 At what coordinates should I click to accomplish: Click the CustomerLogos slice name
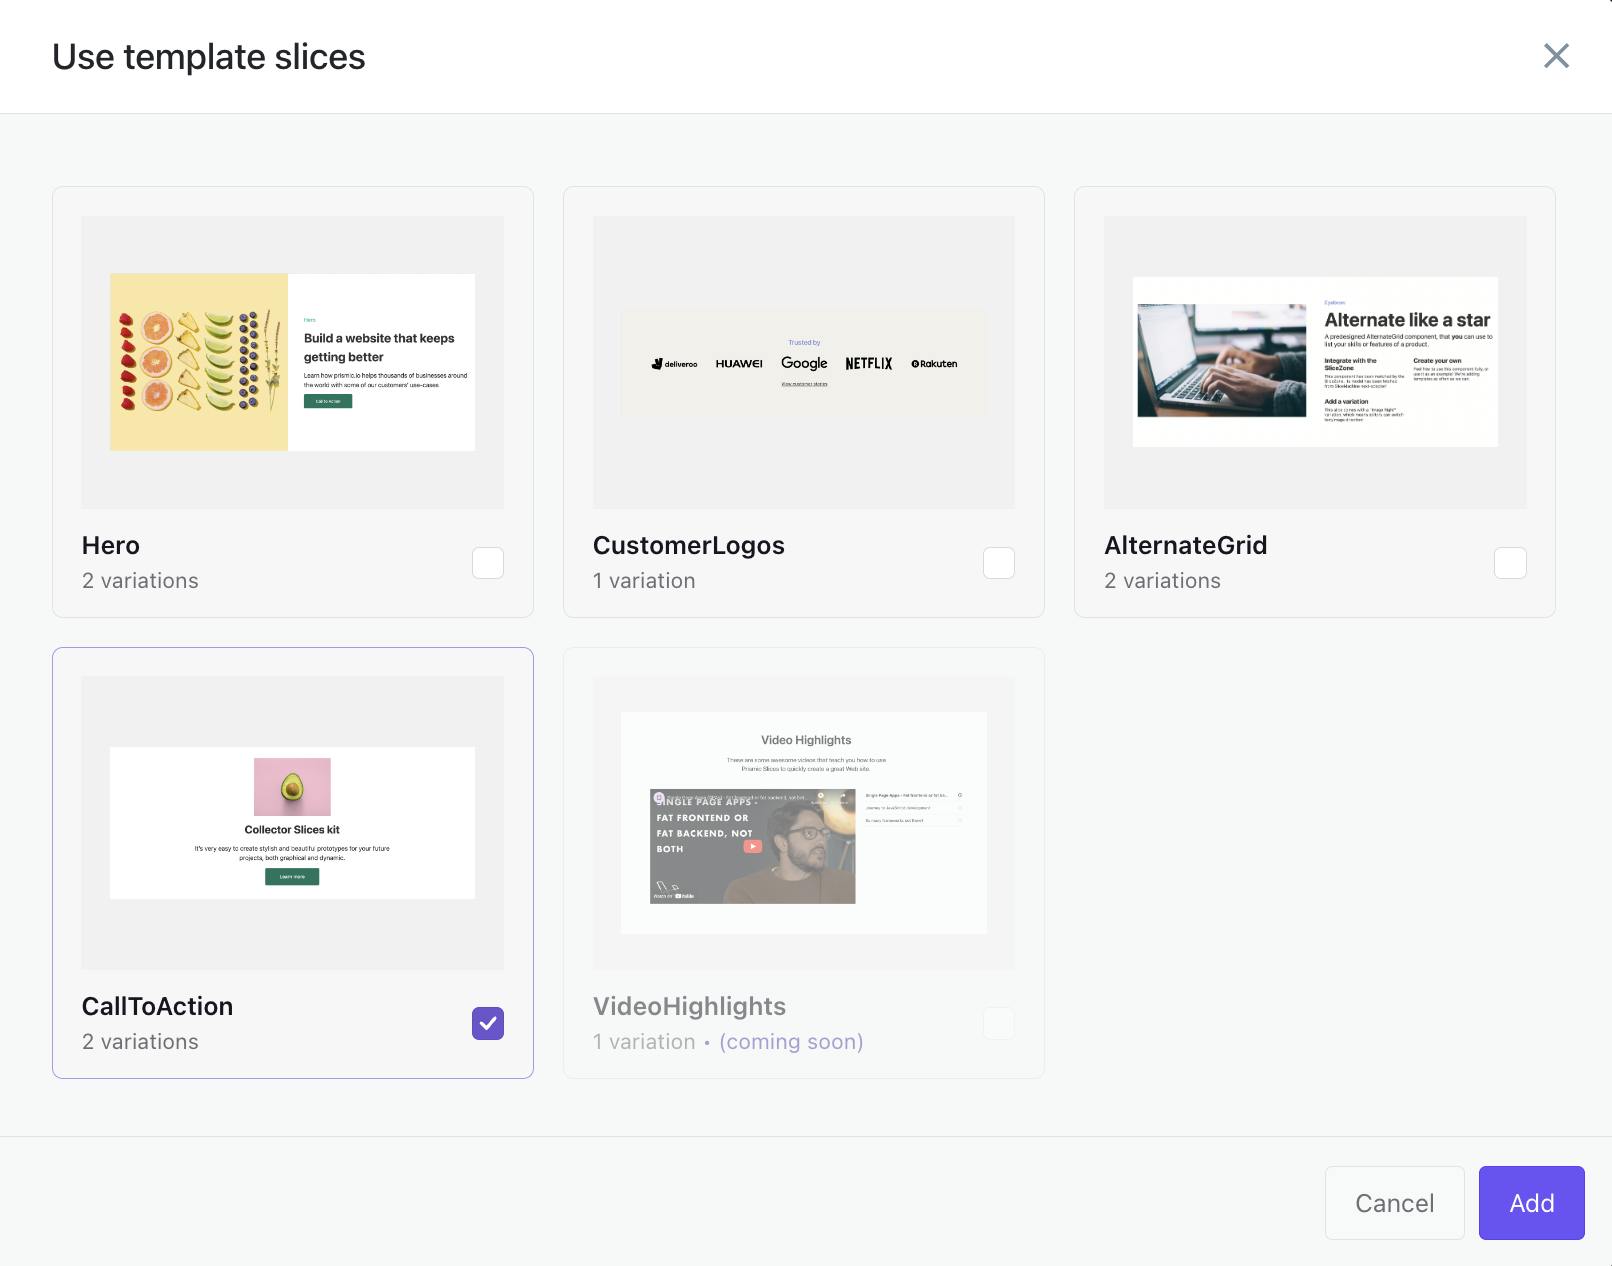click(x=688, y=545)
